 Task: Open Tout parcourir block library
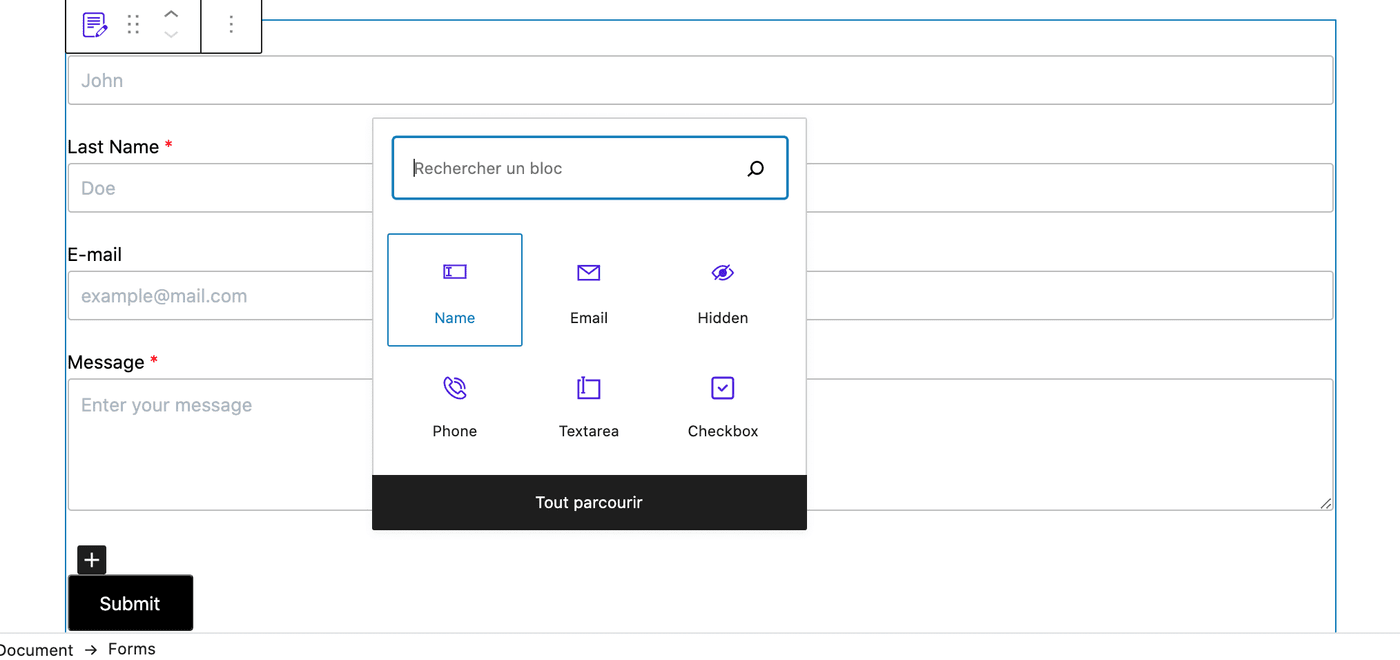click(x=588, y=502)
